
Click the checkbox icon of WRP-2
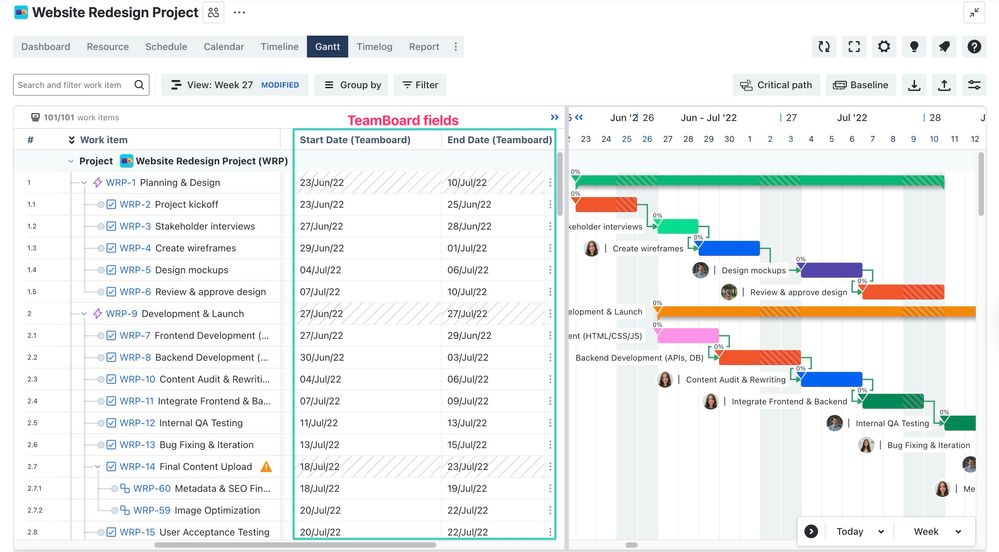[111, 205]
